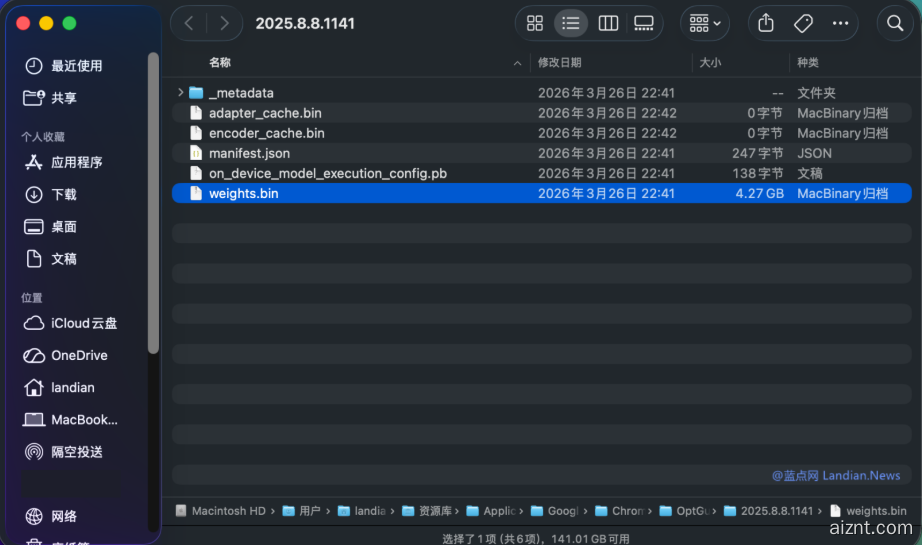This screenshot has width=923, height=545.
Task: Sort by the 修改日期 column header
Action: tap(559, 62)
